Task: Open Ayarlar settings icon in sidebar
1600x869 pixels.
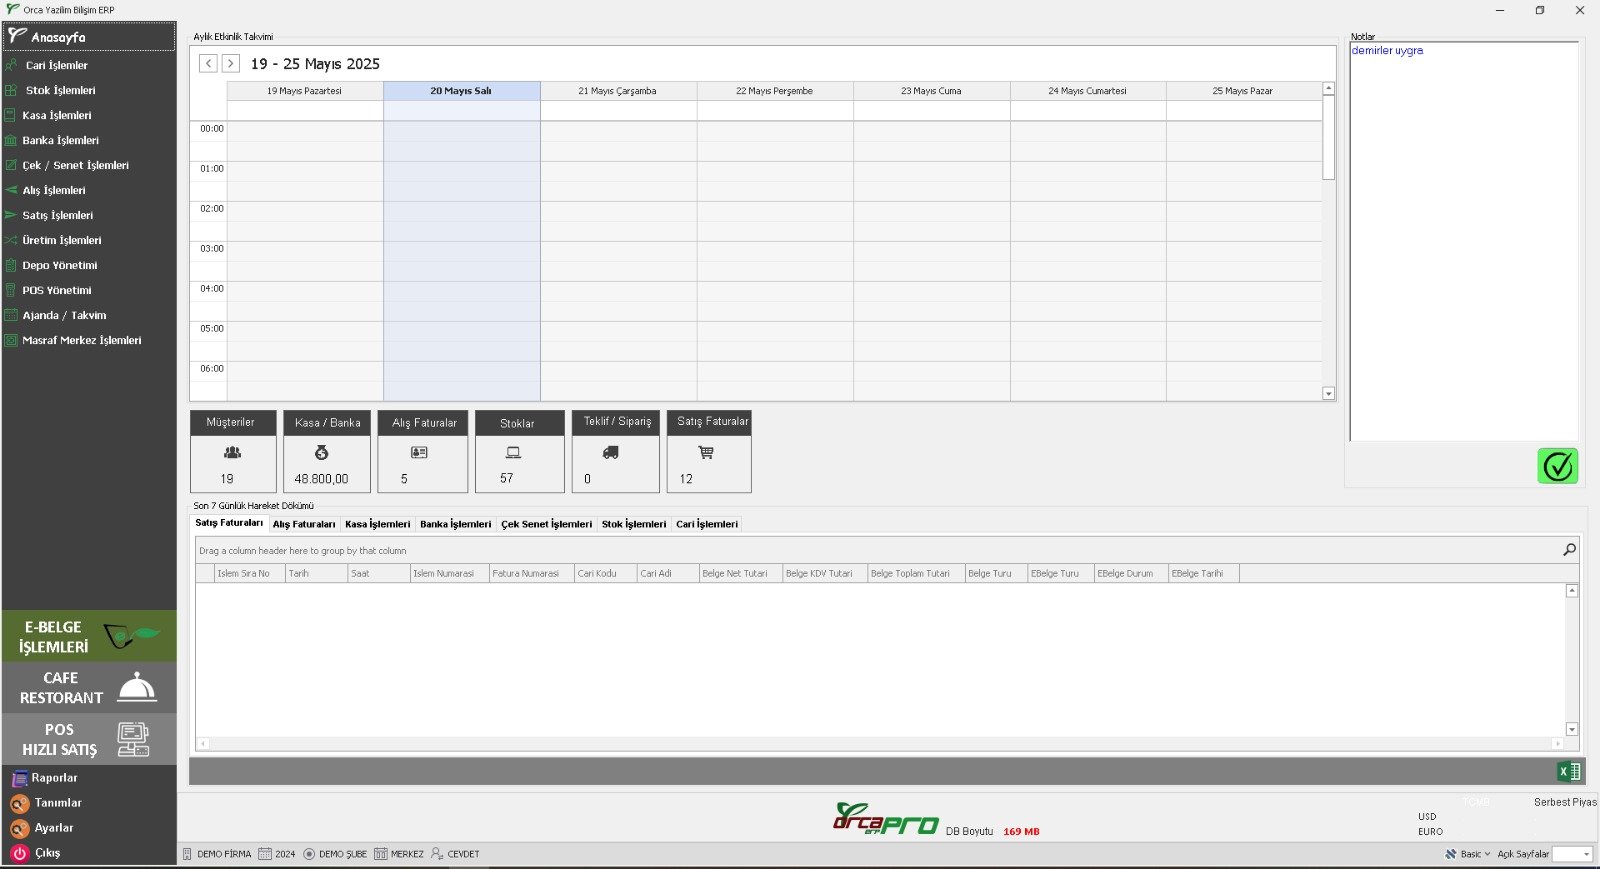Action: pos(19,828)
